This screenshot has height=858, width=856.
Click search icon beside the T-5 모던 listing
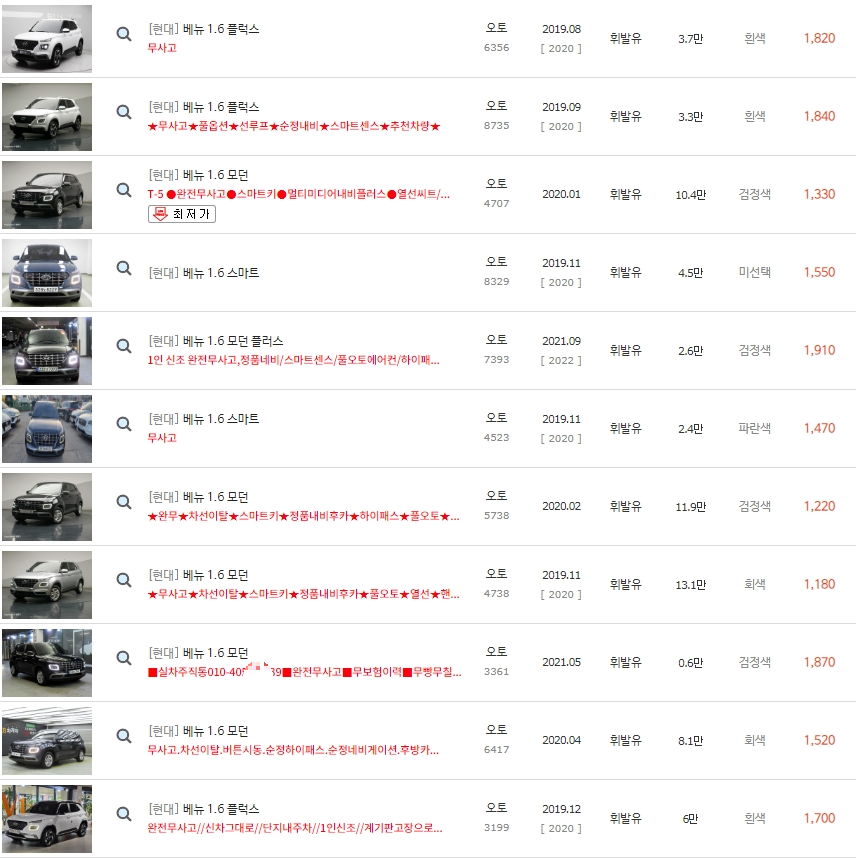coord(123,190)
